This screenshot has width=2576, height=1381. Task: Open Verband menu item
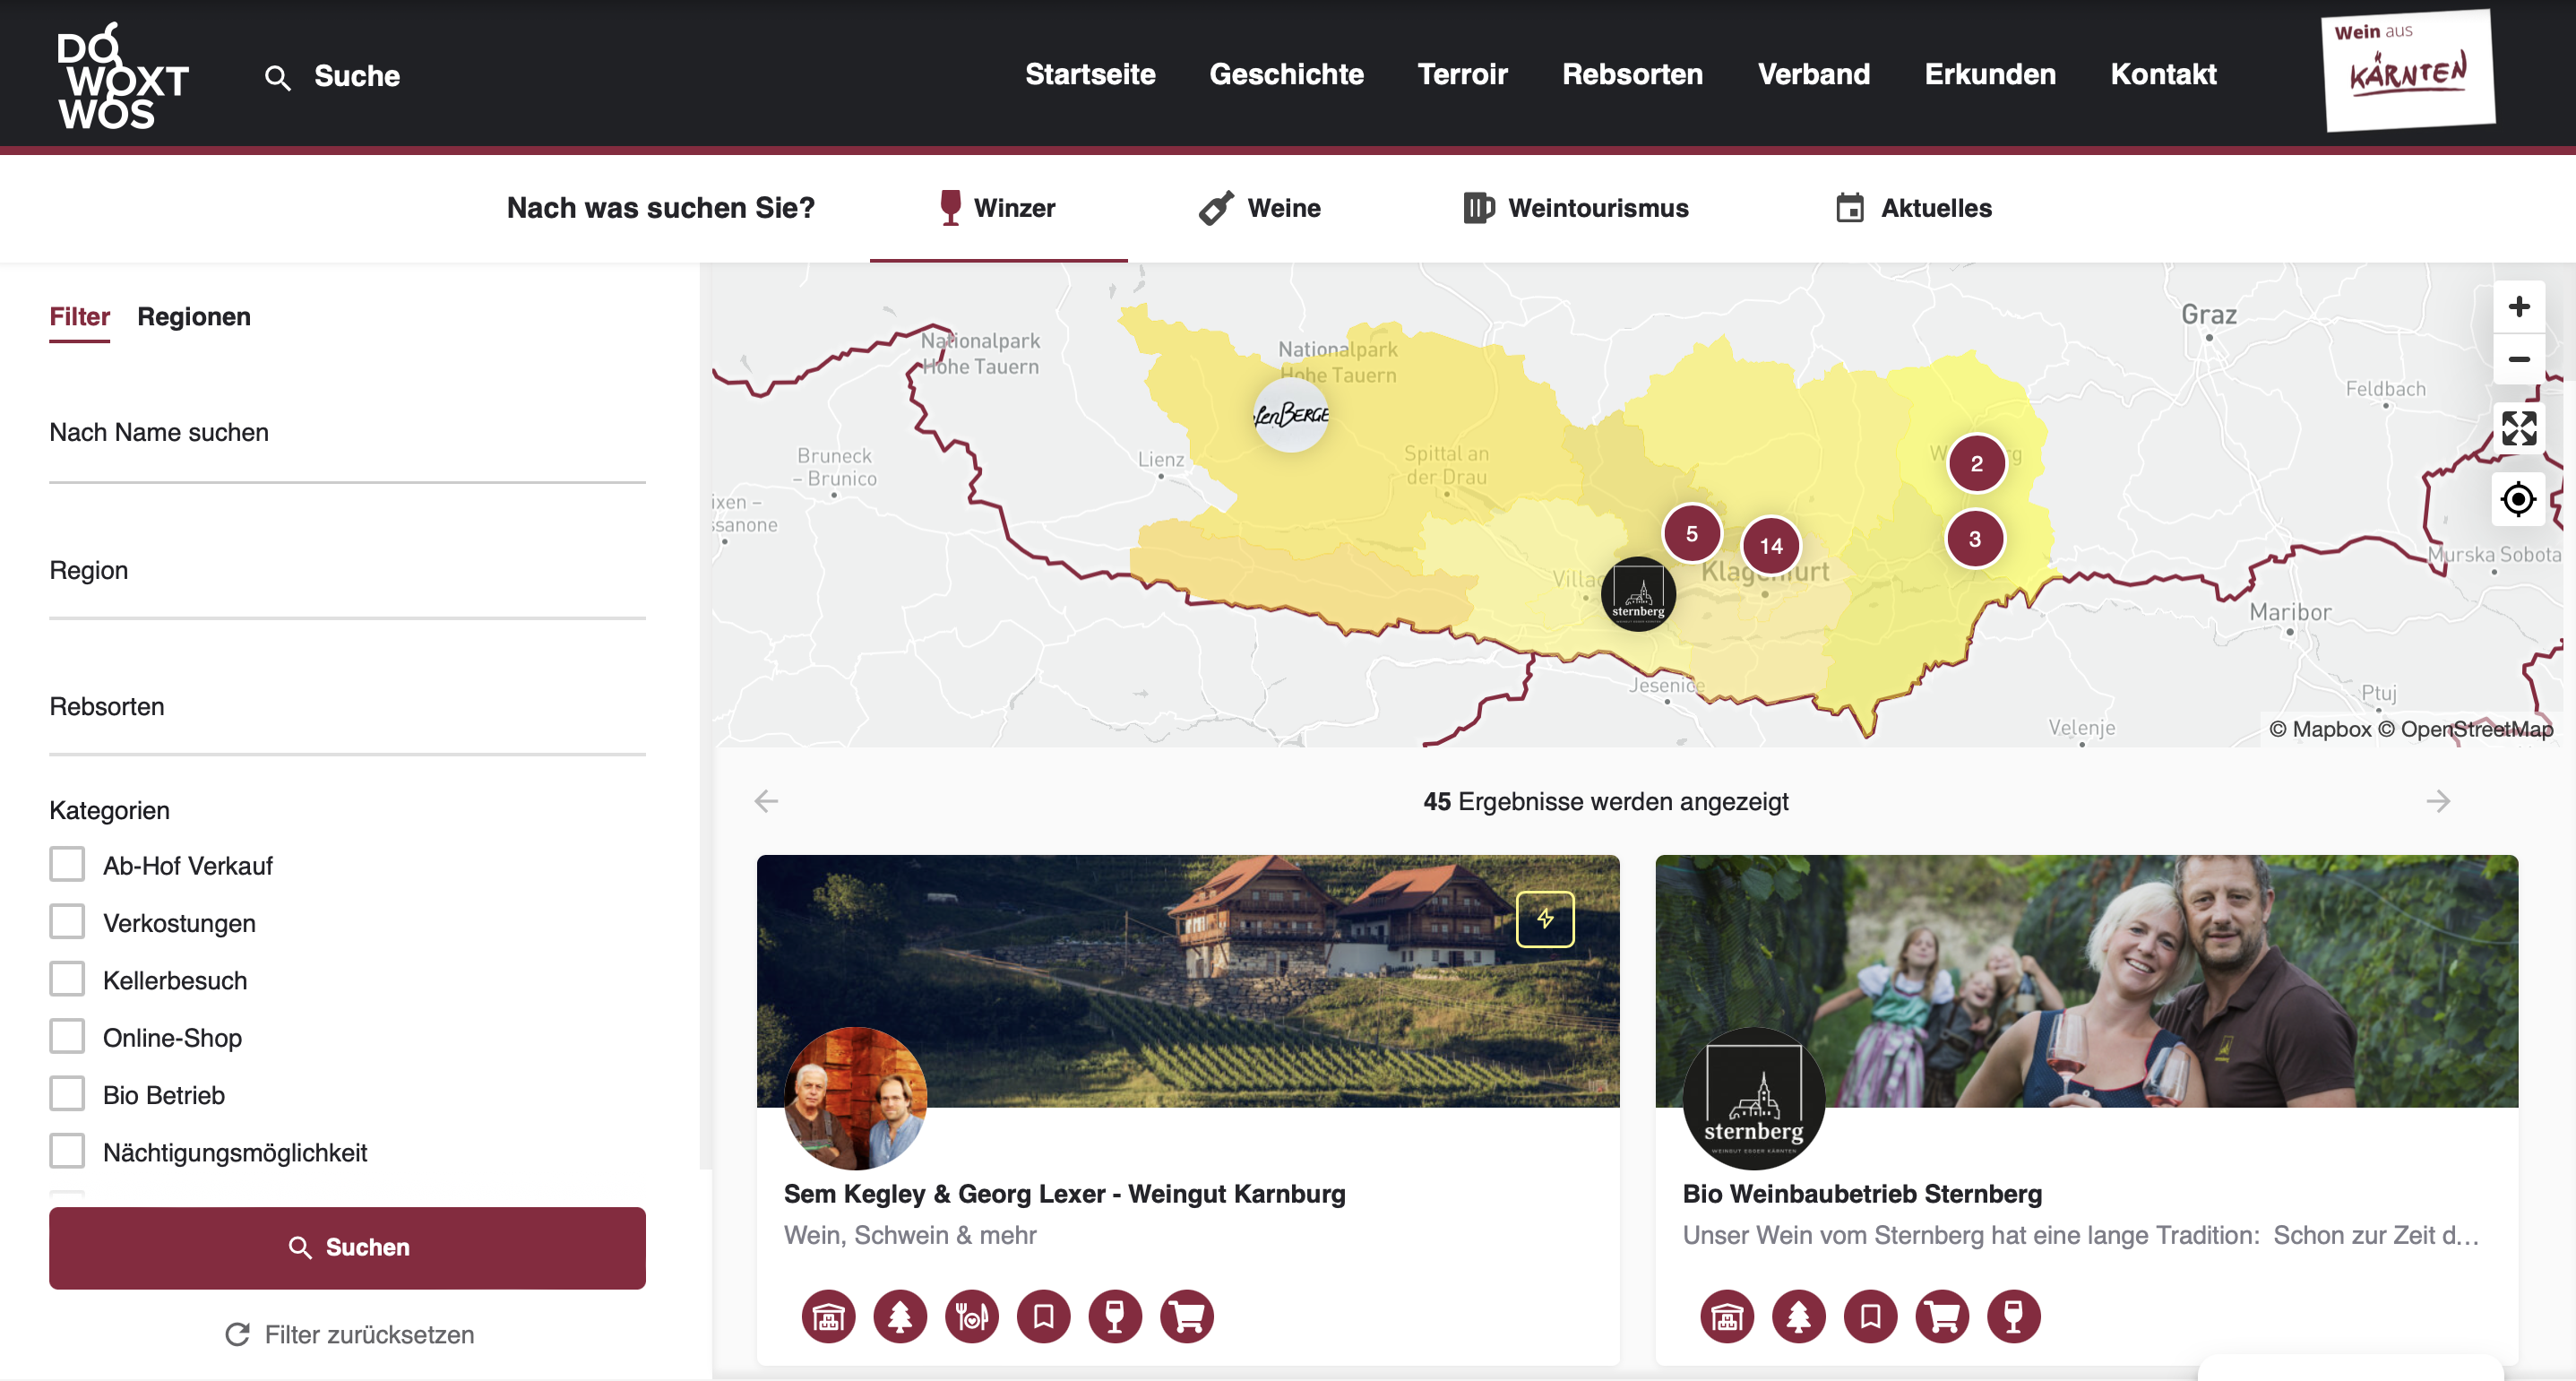(x=1813, y=74)
